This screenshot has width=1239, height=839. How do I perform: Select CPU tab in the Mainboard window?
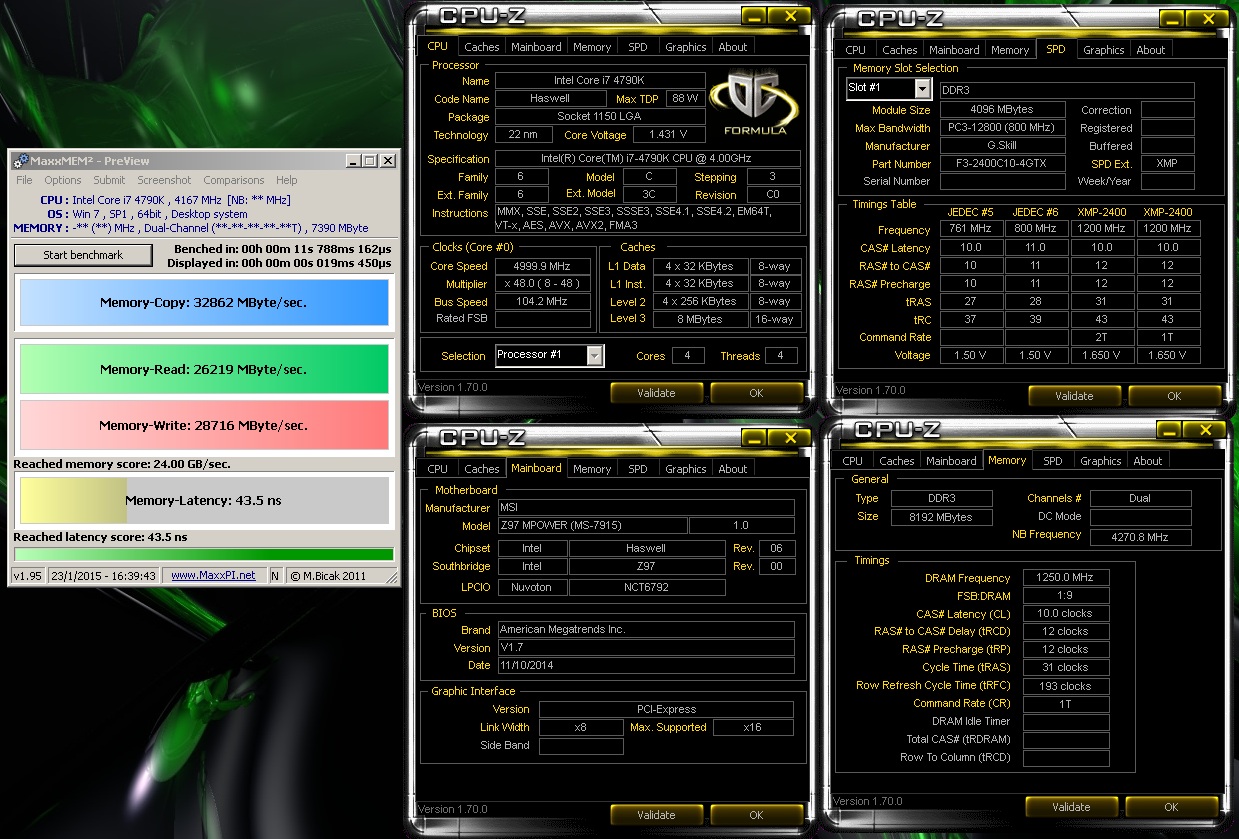point(438,469)
